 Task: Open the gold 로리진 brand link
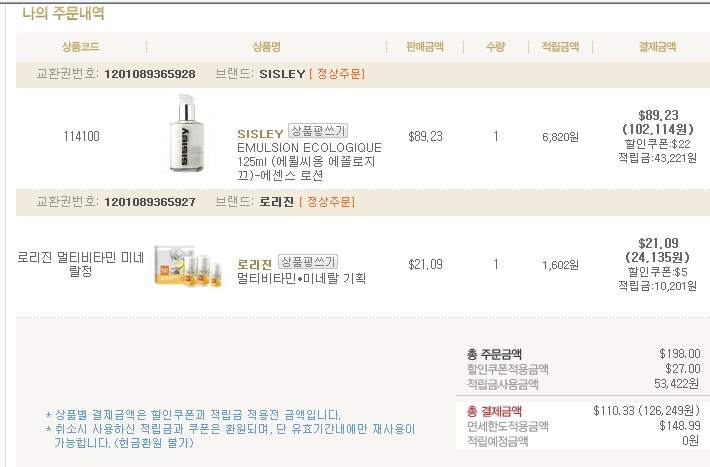[x=254, y=264]
